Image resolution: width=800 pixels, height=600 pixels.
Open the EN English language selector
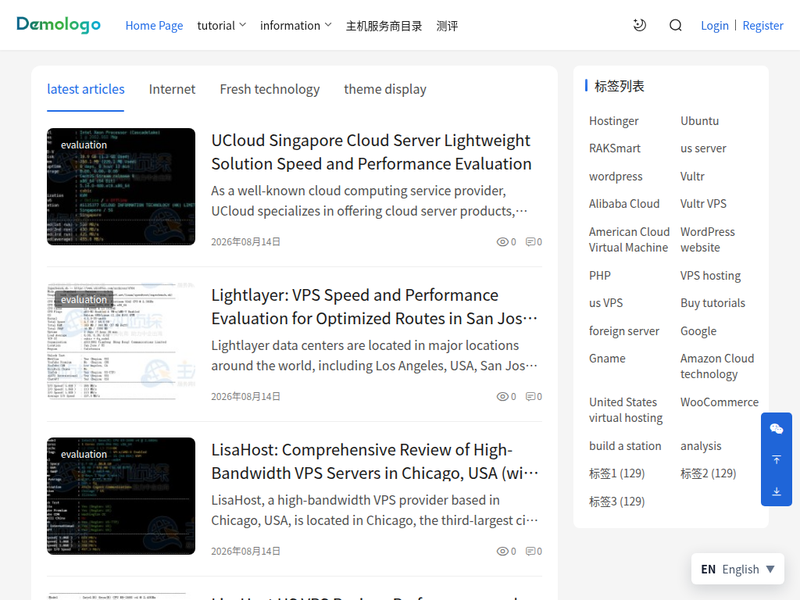click(737, 569)
